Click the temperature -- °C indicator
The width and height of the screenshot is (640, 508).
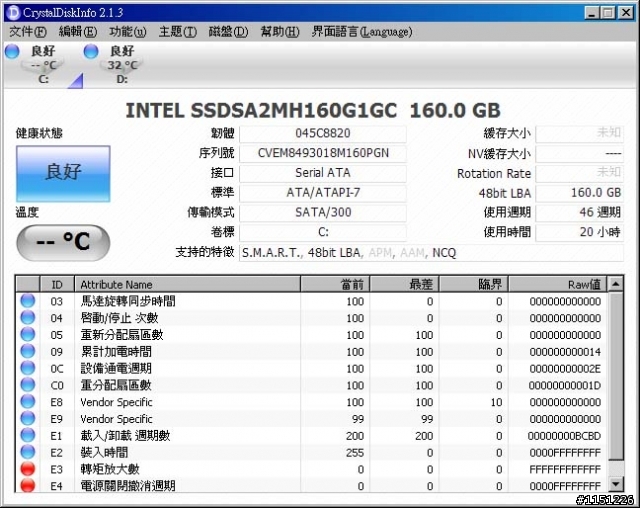[63, 242]
